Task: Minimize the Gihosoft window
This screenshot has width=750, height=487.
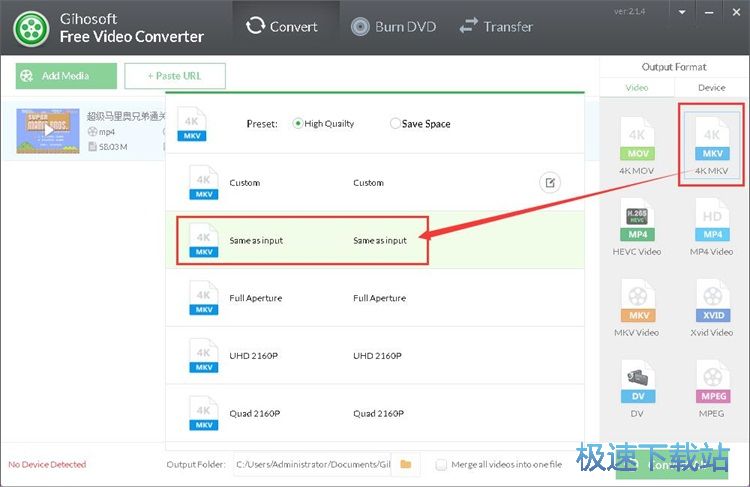Action: [709, 12]
